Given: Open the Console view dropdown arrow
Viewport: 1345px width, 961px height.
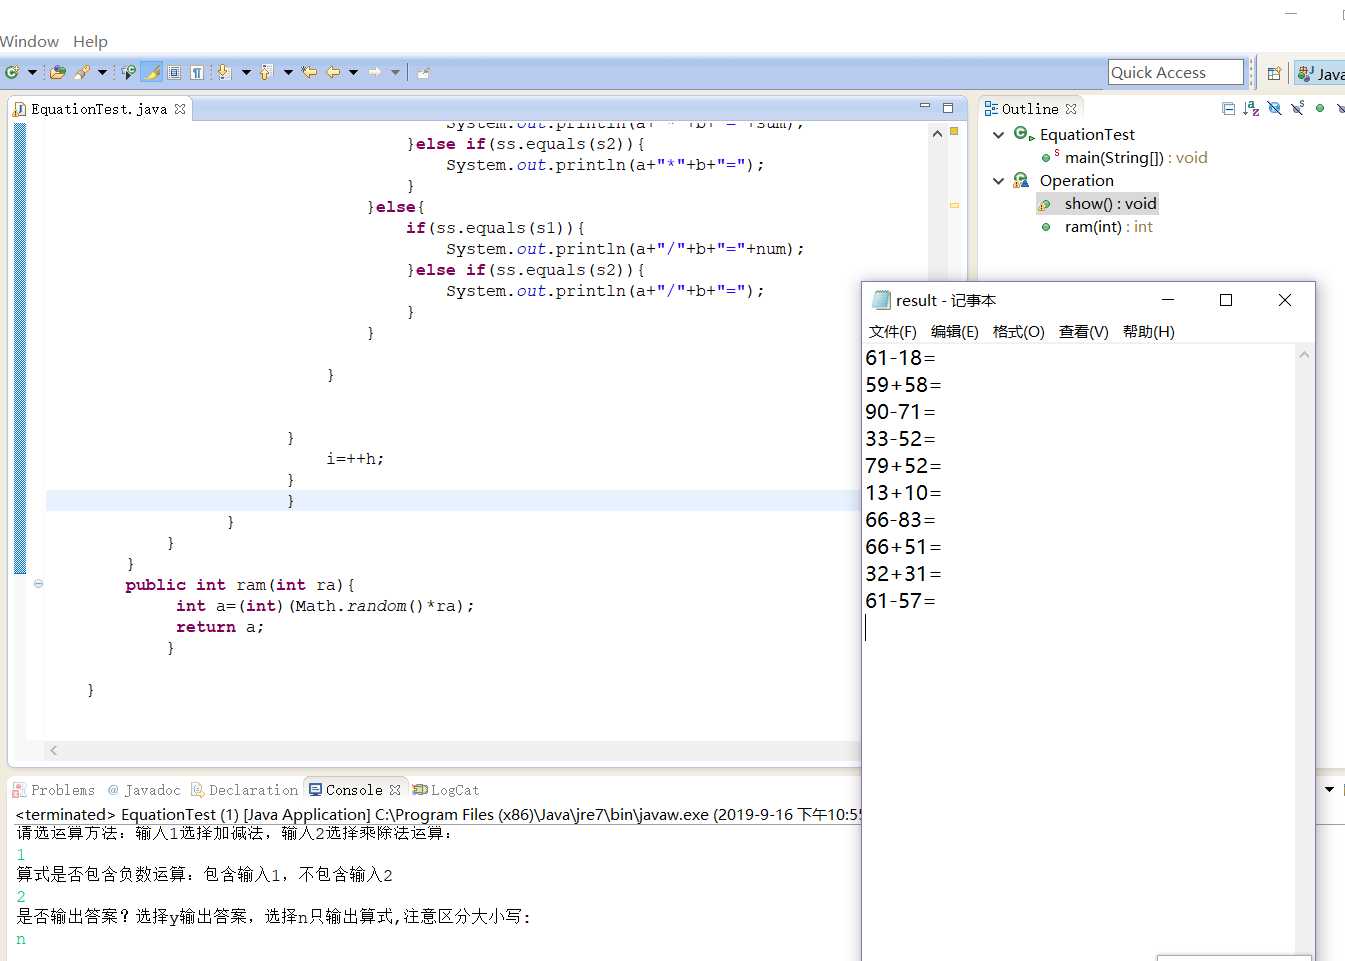Looking at the screenshot, I should tap(1329, 789).
